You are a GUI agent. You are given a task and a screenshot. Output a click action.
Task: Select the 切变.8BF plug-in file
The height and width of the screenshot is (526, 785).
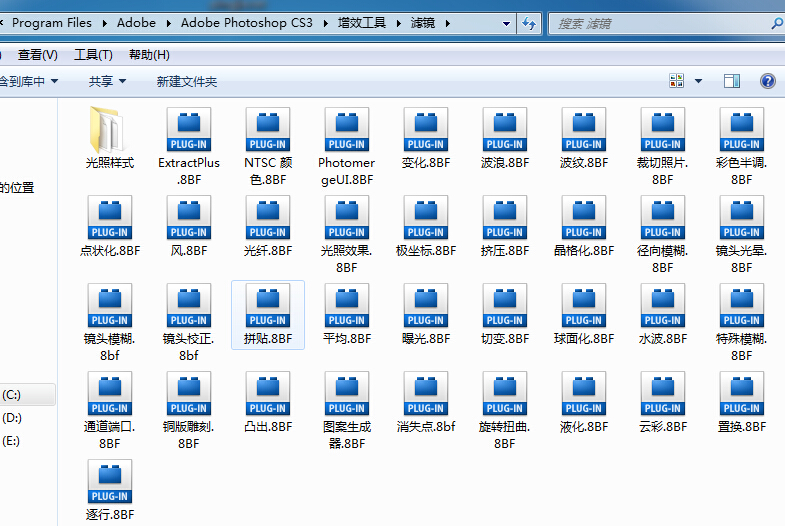point(505,313)
